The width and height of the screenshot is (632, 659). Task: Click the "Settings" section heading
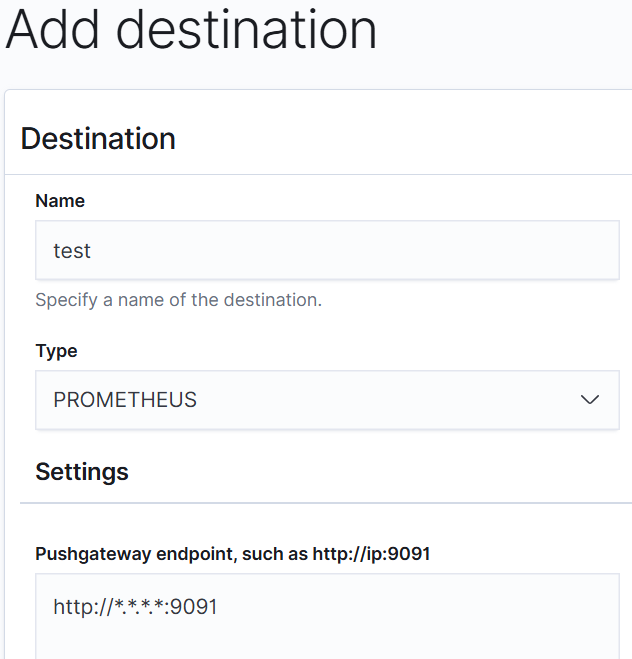point(82,472)
